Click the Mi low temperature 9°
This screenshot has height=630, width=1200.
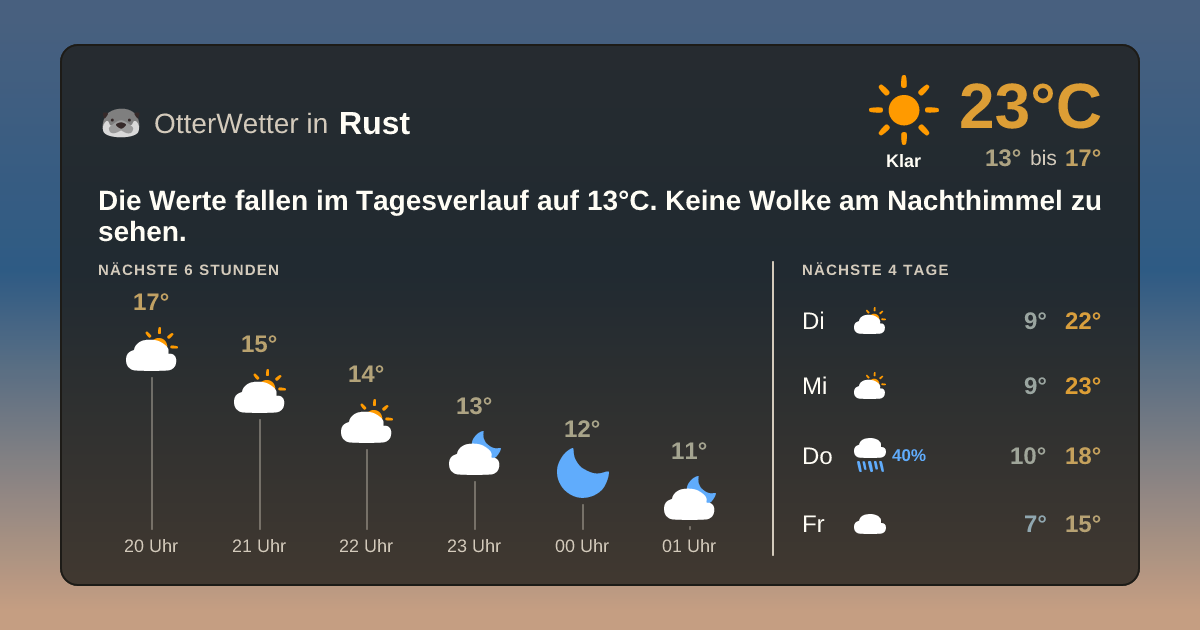coord(1035,386)
